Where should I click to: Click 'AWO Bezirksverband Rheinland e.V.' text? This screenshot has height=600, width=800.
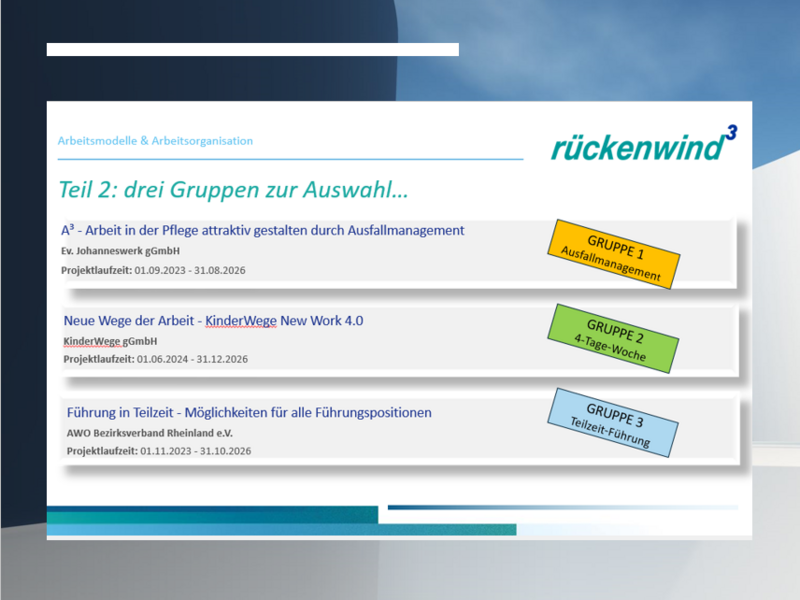[149, 433]
